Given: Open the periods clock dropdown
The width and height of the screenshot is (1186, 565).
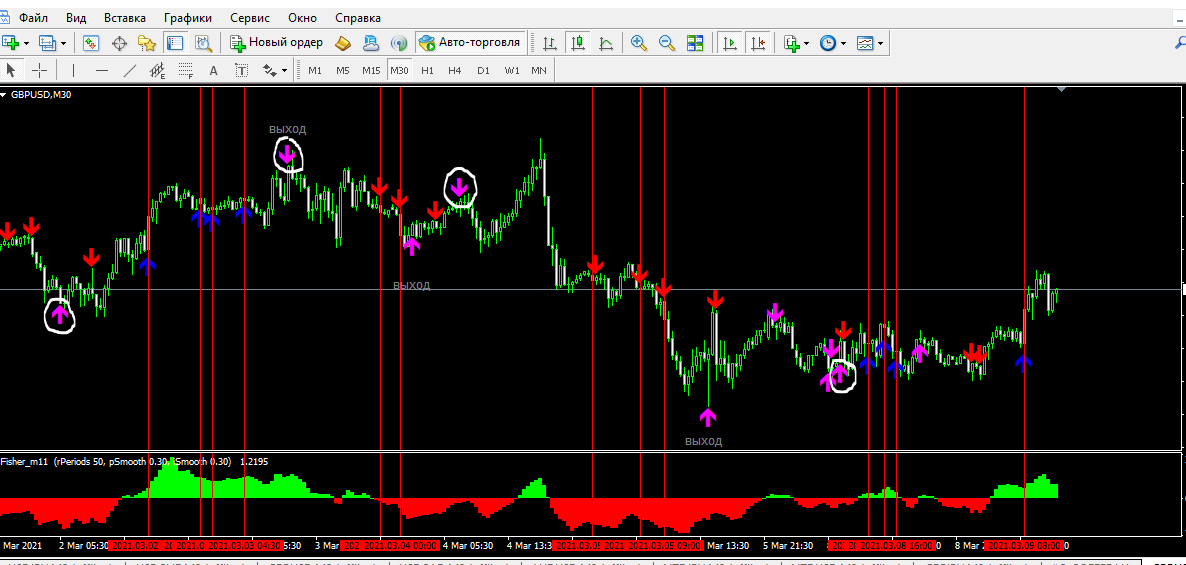Looking at the screenshot, I should coord(843,43).
